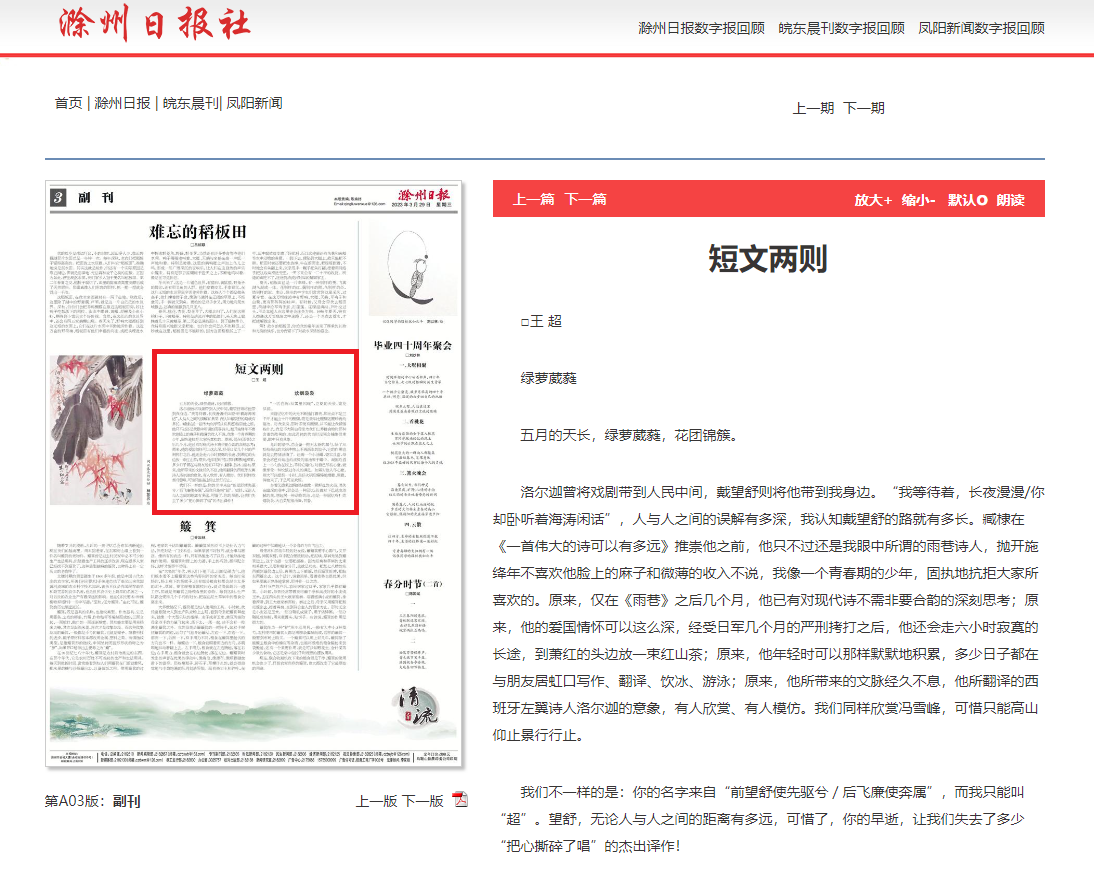Click the subheading 绿萝葳蕤
The height and width of the screenshot is (889, 1094).
coord(548,378)
